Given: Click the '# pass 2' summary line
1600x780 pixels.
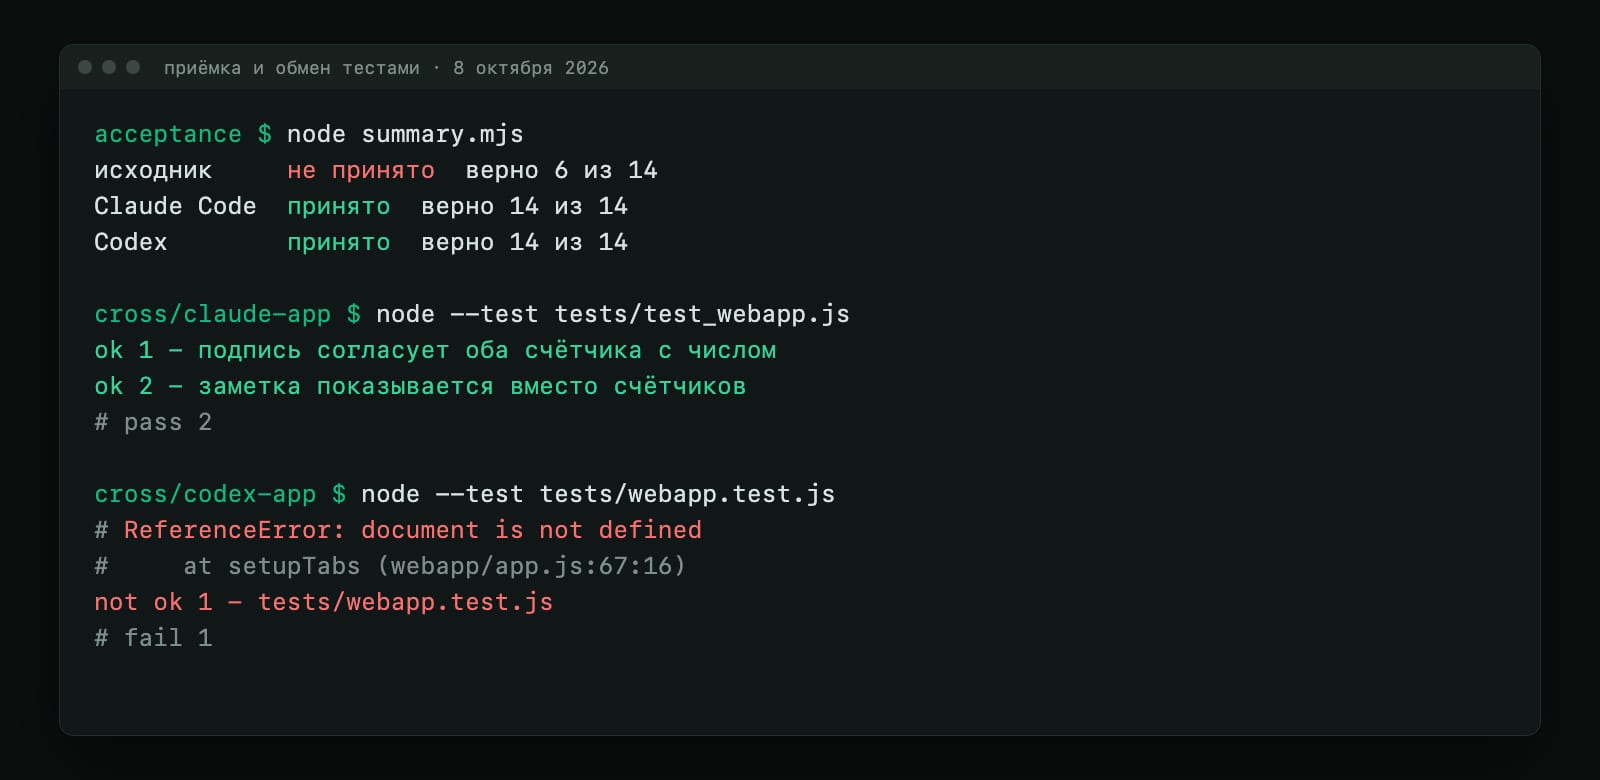Looking at the screenshot, I should click(153, 422).
